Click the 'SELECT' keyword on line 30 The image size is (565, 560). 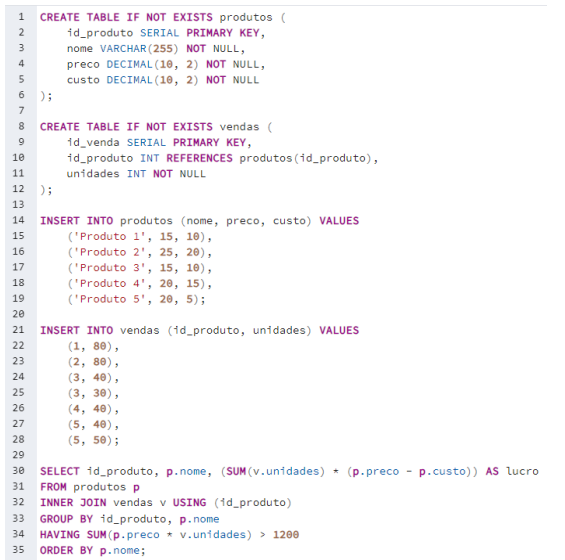[x=60, y=471]
